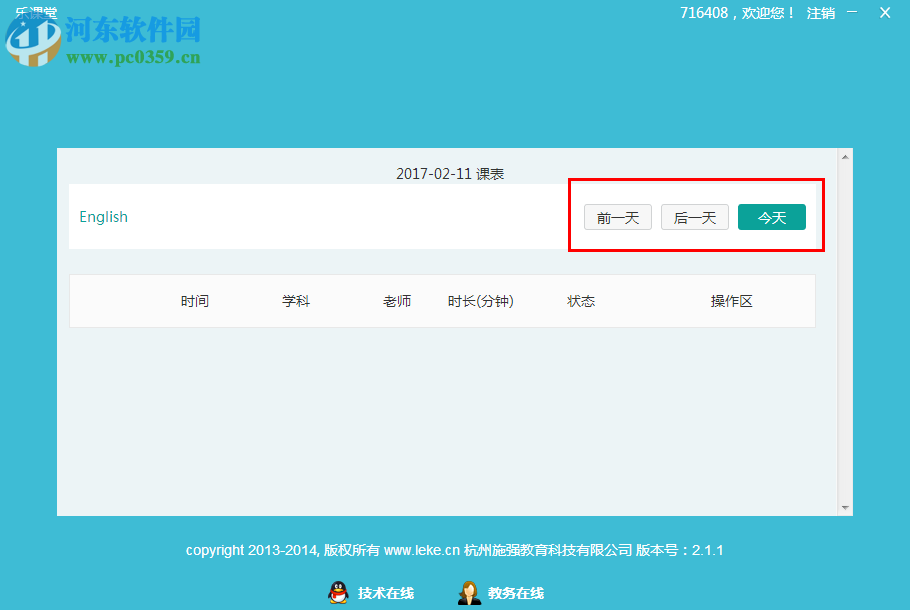This screenshot has height=610, width=910.
Task: Click scrollbar down arrow
Action: [x=845, y=507]
